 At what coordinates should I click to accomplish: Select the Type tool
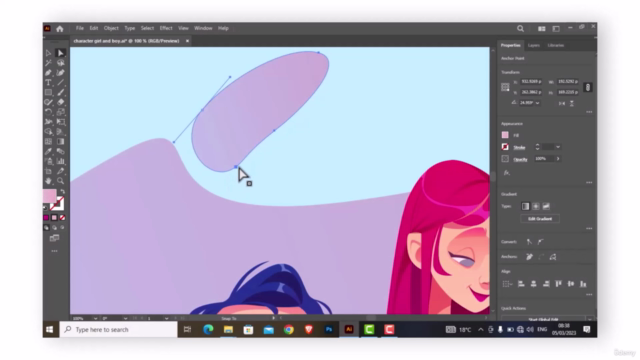[49, 82]
